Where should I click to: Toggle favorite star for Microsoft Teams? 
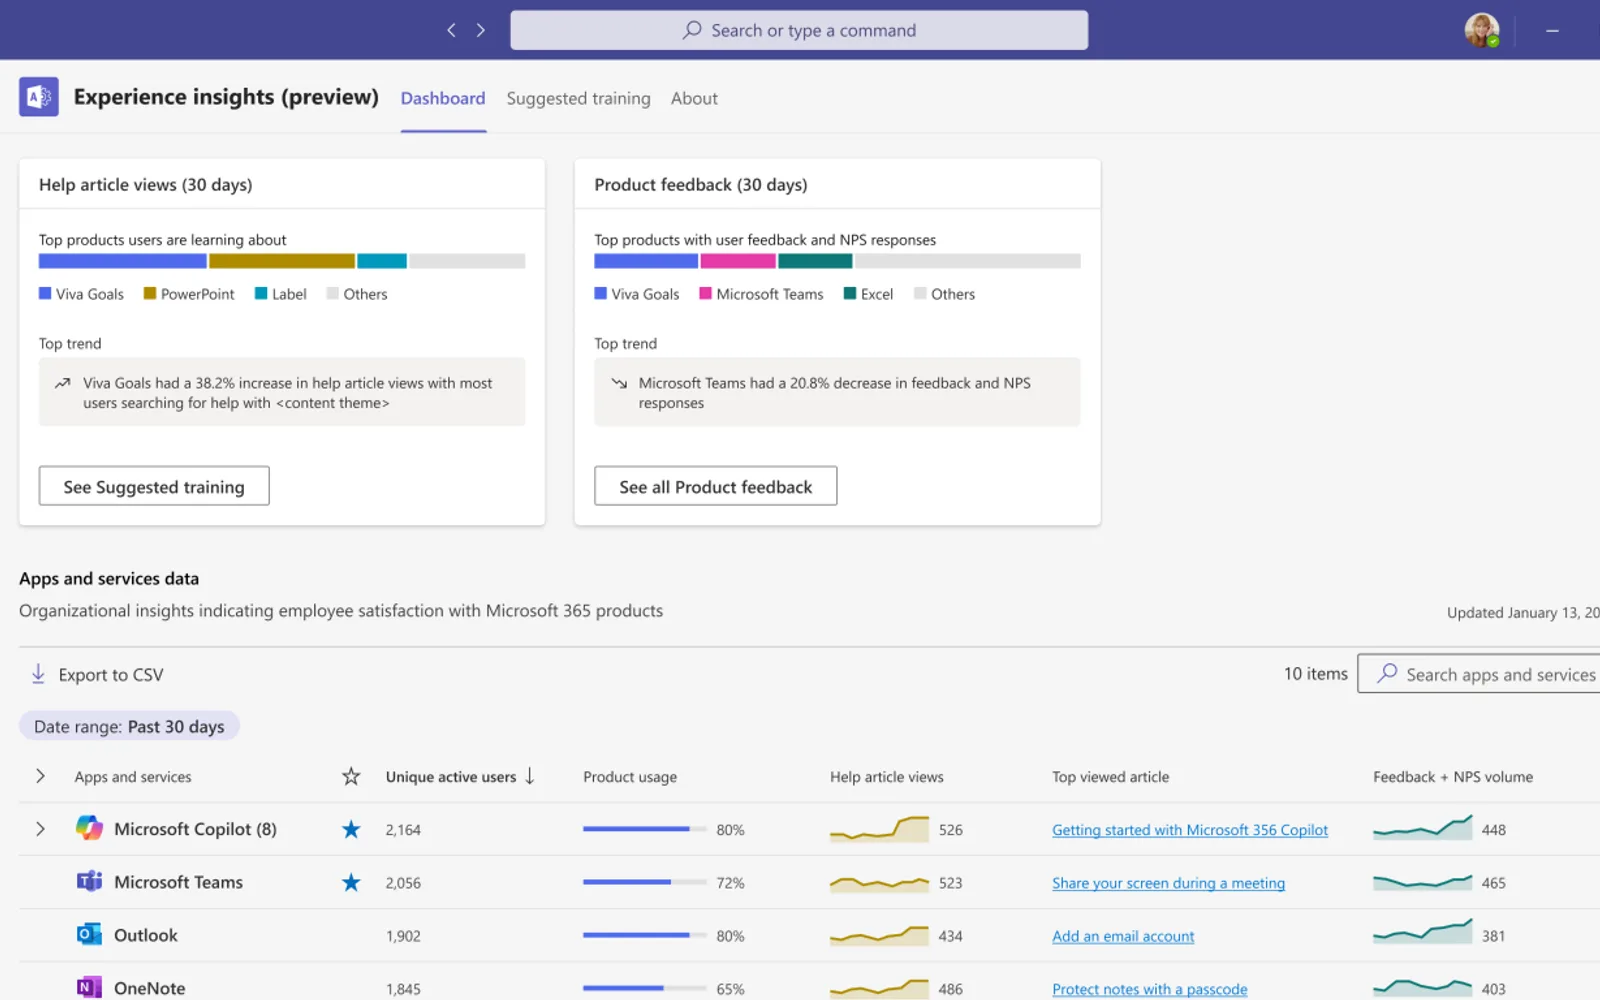click(x=351, y=882)
